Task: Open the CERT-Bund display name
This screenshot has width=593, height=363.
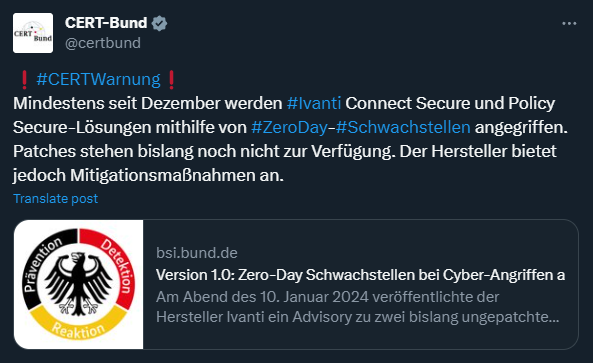Action: pos(106,23)
